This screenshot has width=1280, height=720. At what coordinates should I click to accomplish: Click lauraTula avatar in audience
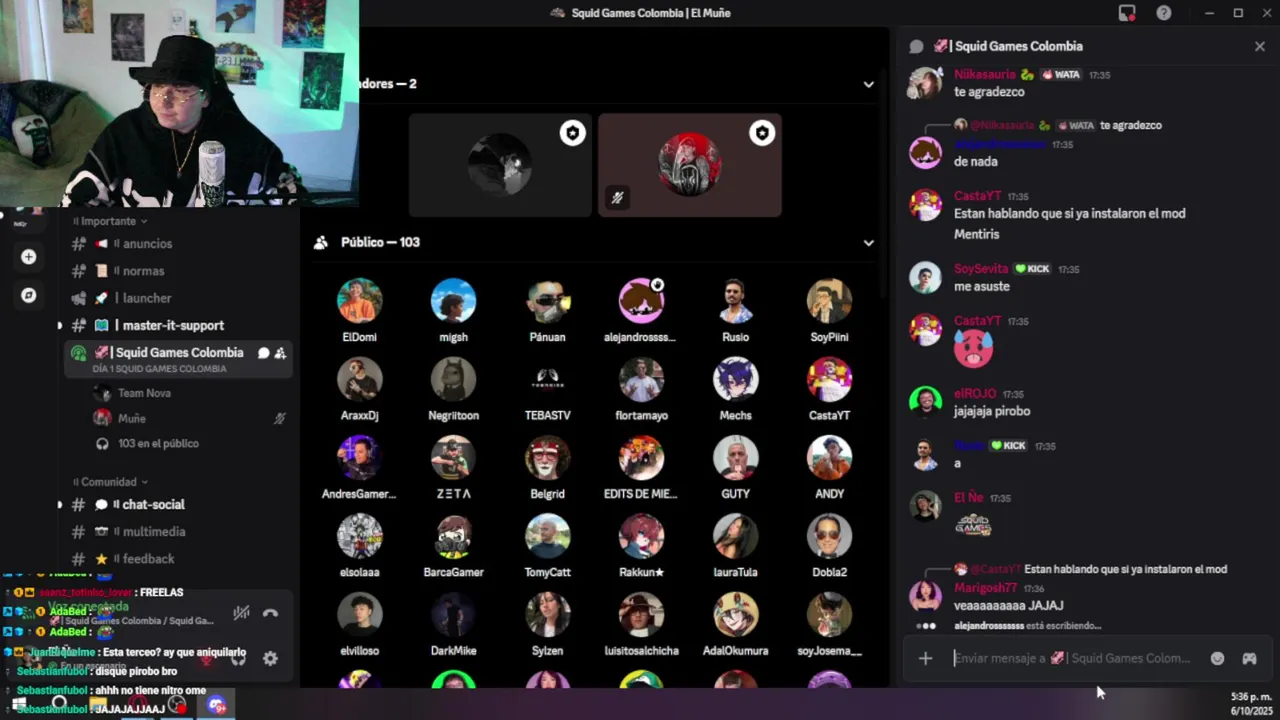pos(735,536)
